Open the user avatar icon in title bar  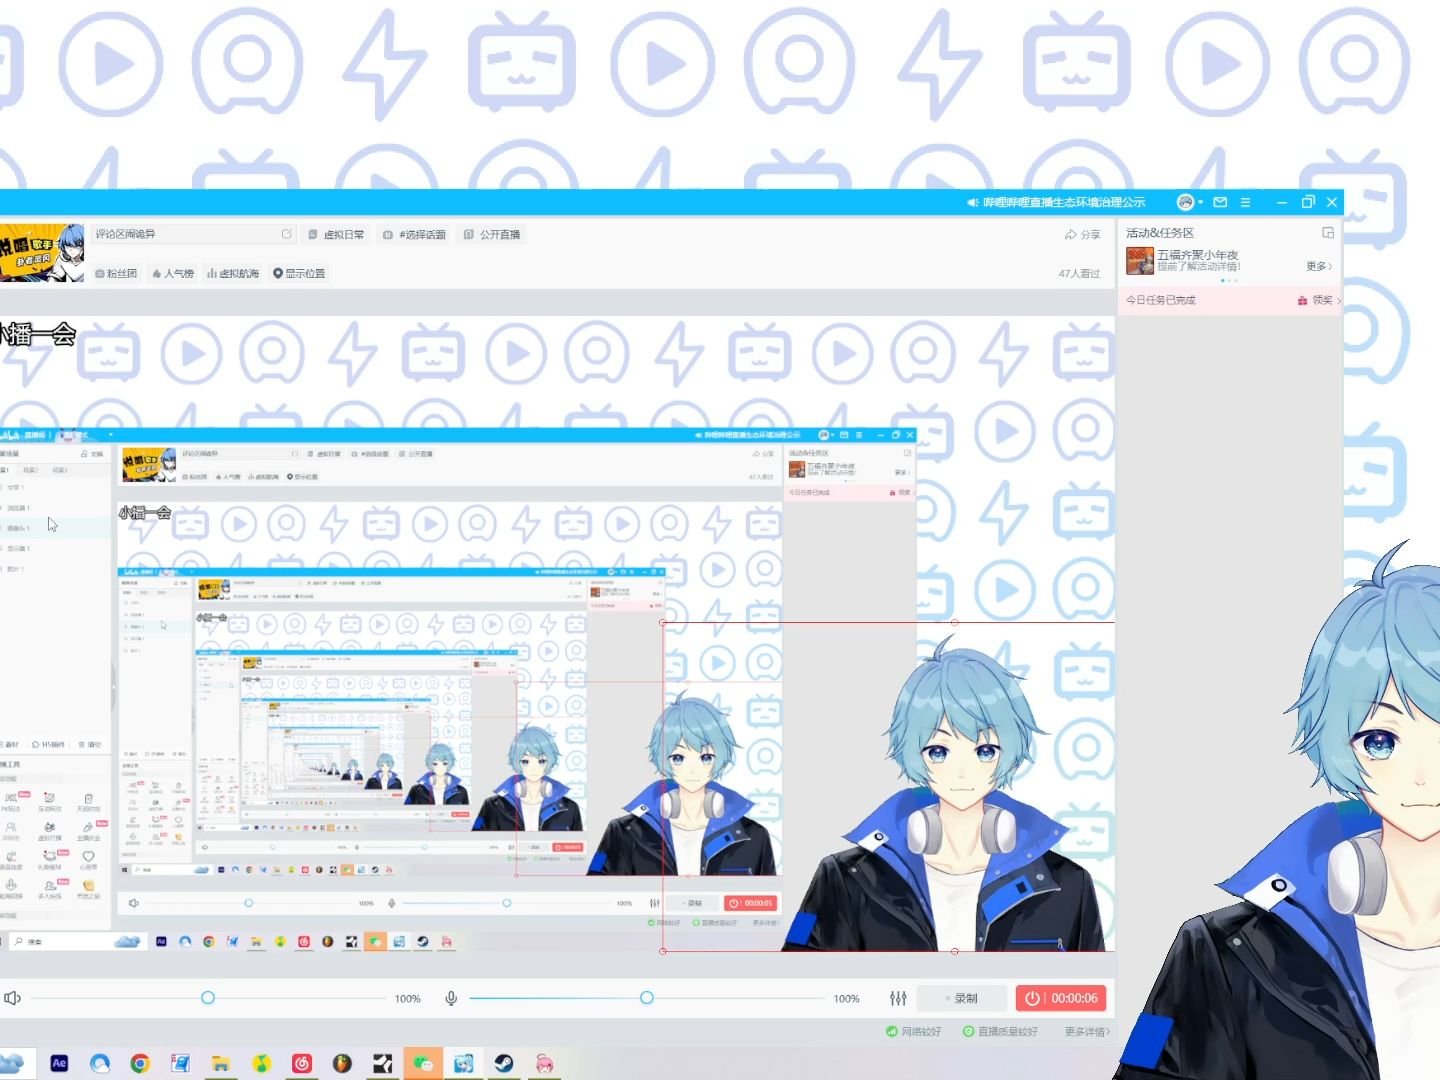point(1185,202)
